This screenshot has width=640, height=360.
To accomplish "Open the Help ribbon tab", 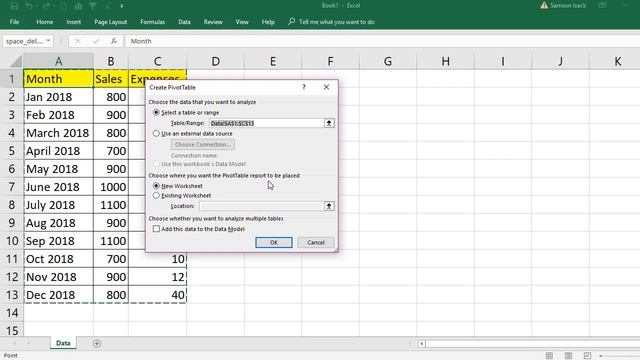I will (x=268, y=22).
